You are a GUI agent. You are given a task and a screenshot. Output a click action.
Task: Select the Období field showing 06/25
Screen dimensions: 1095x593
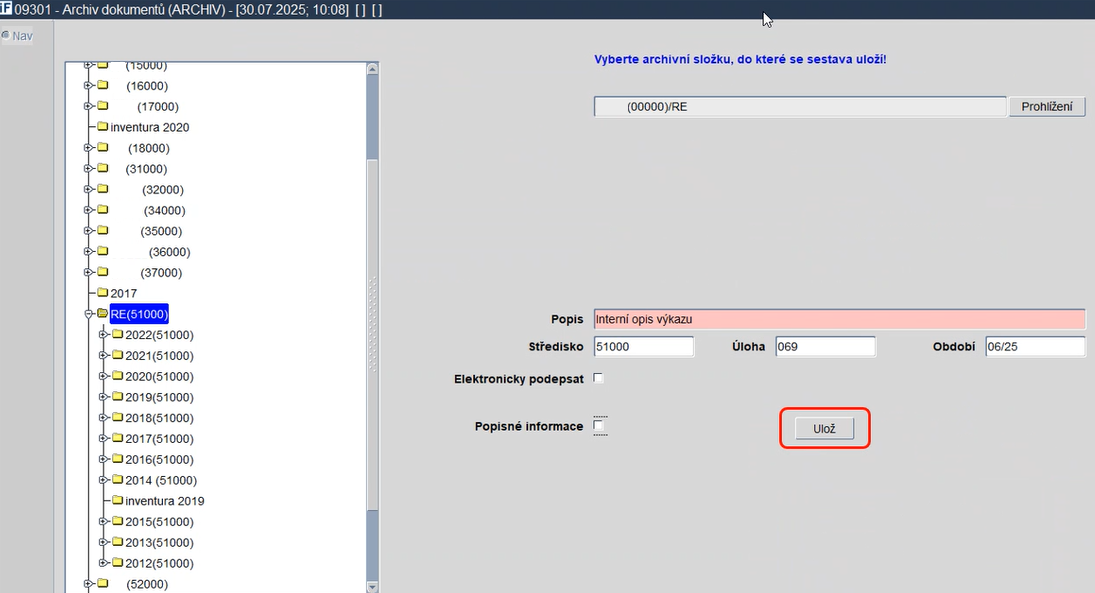pos(1035,346)
